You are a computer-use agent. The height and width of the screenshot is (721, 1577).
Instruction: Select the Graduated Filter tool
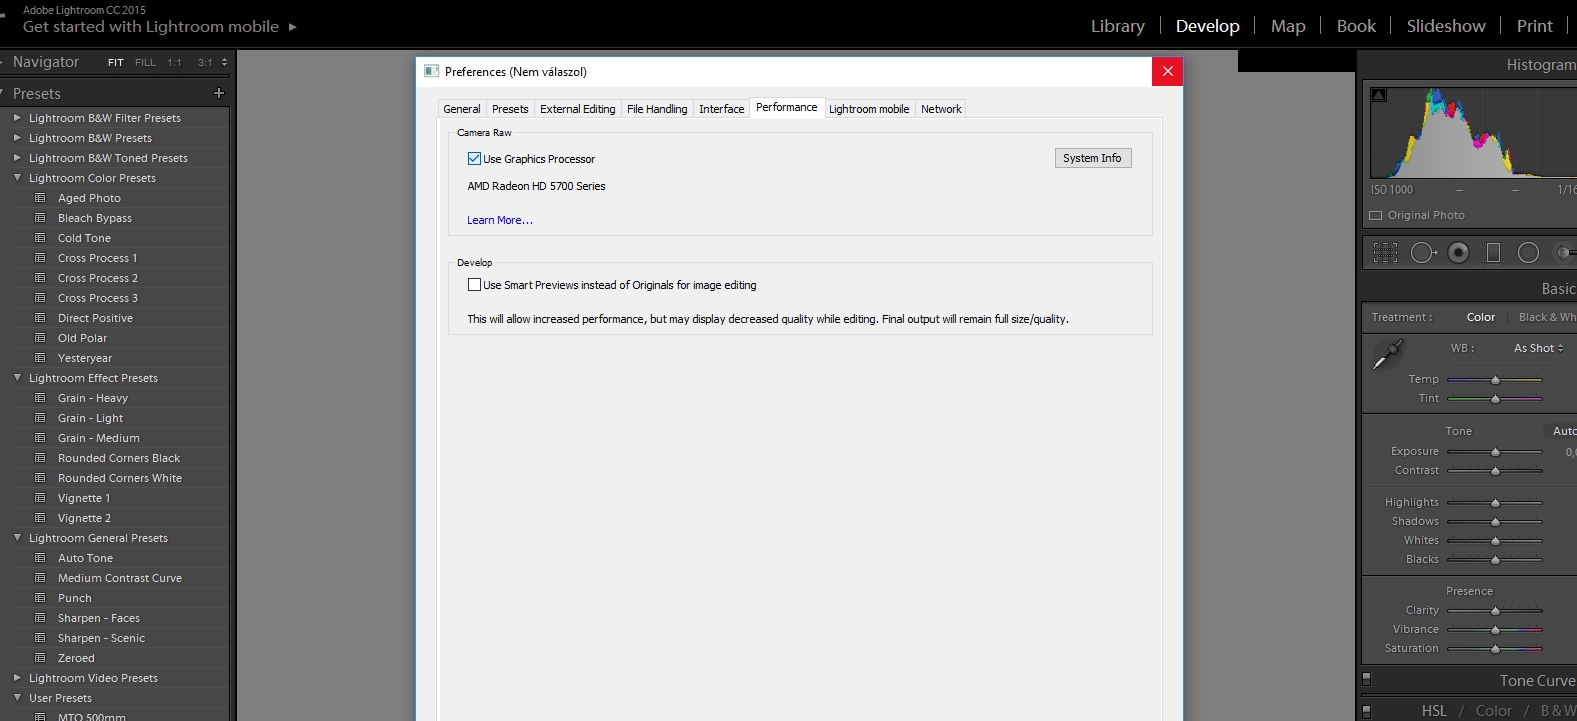point(1493,253)
